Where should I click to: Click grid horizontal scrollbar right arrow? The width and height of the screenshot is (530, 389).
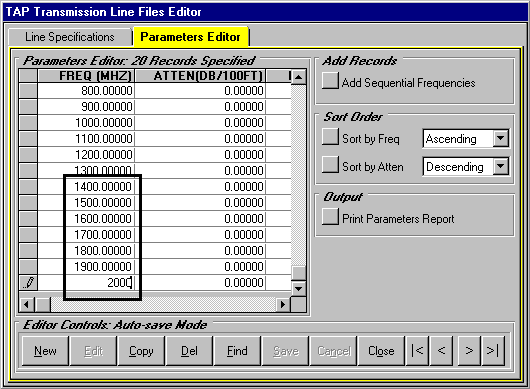click(x=283, y=305)
